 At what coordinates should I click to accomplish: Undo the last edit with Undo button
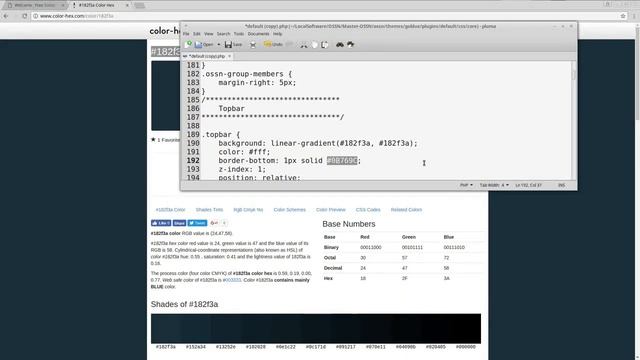click(x=273, y=44)
